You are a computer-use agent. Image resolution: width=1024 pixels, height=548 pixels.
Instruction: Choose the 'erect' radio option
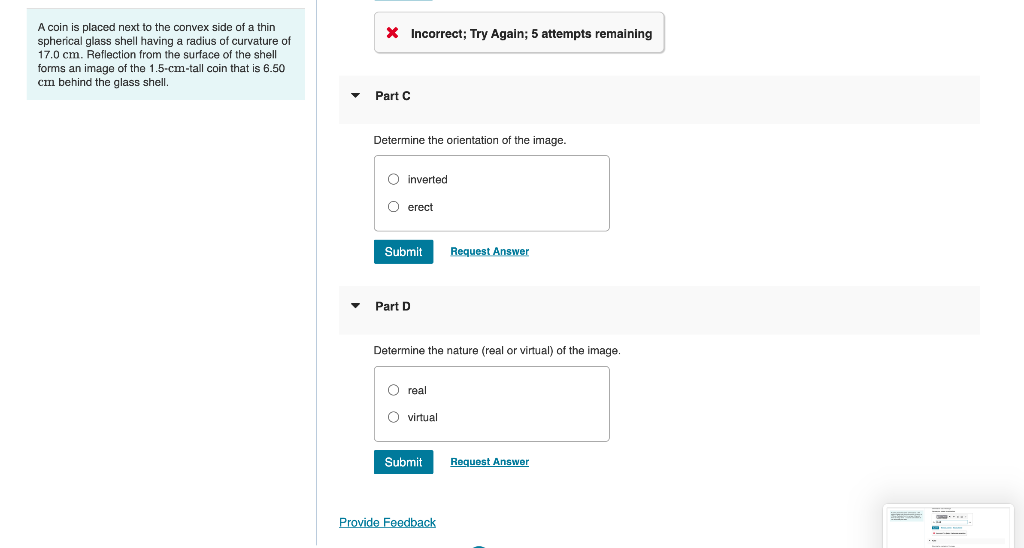394,207
